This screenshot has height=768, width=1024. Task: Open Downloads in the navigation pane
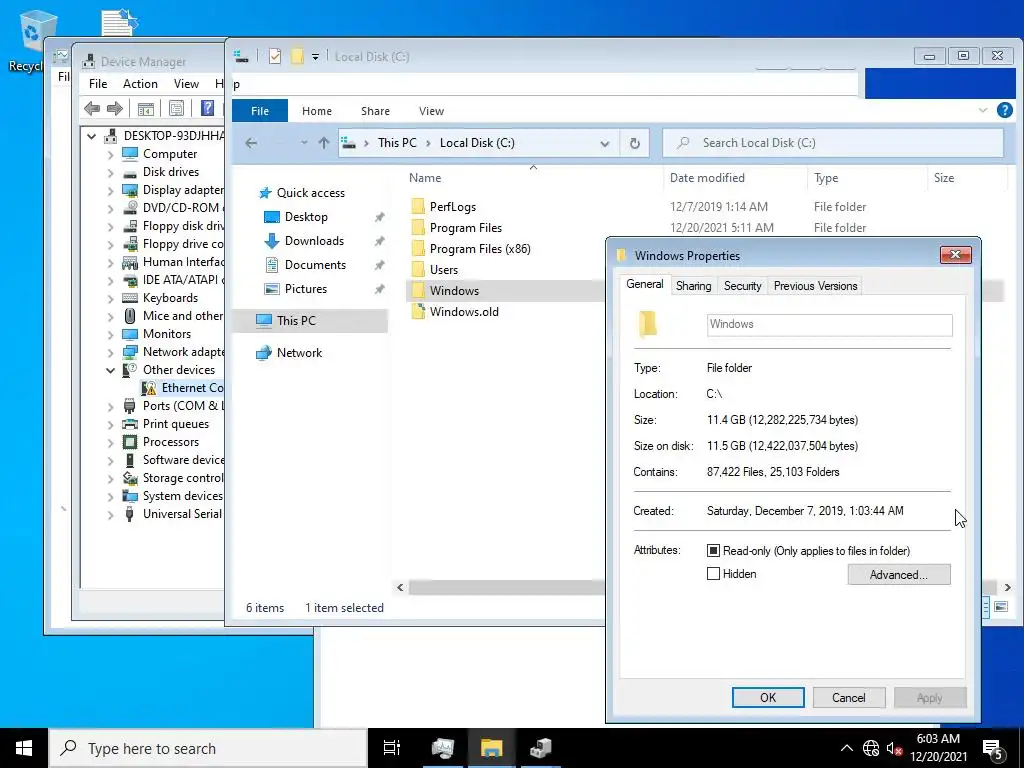[x=313, y=241]
